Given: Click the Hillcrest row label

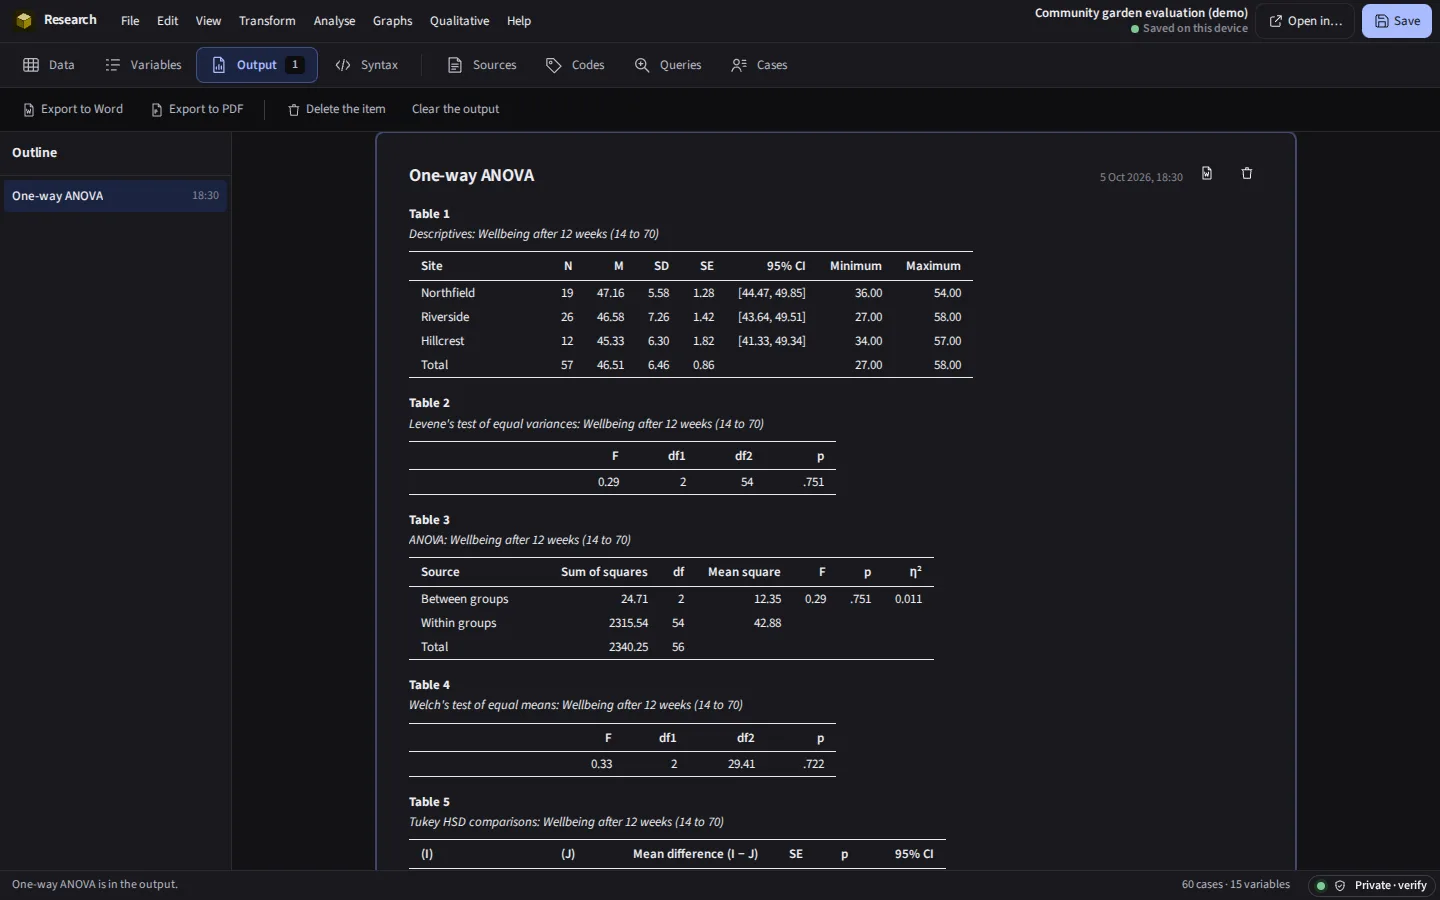Looking at the screenshot, I should 443,341.
